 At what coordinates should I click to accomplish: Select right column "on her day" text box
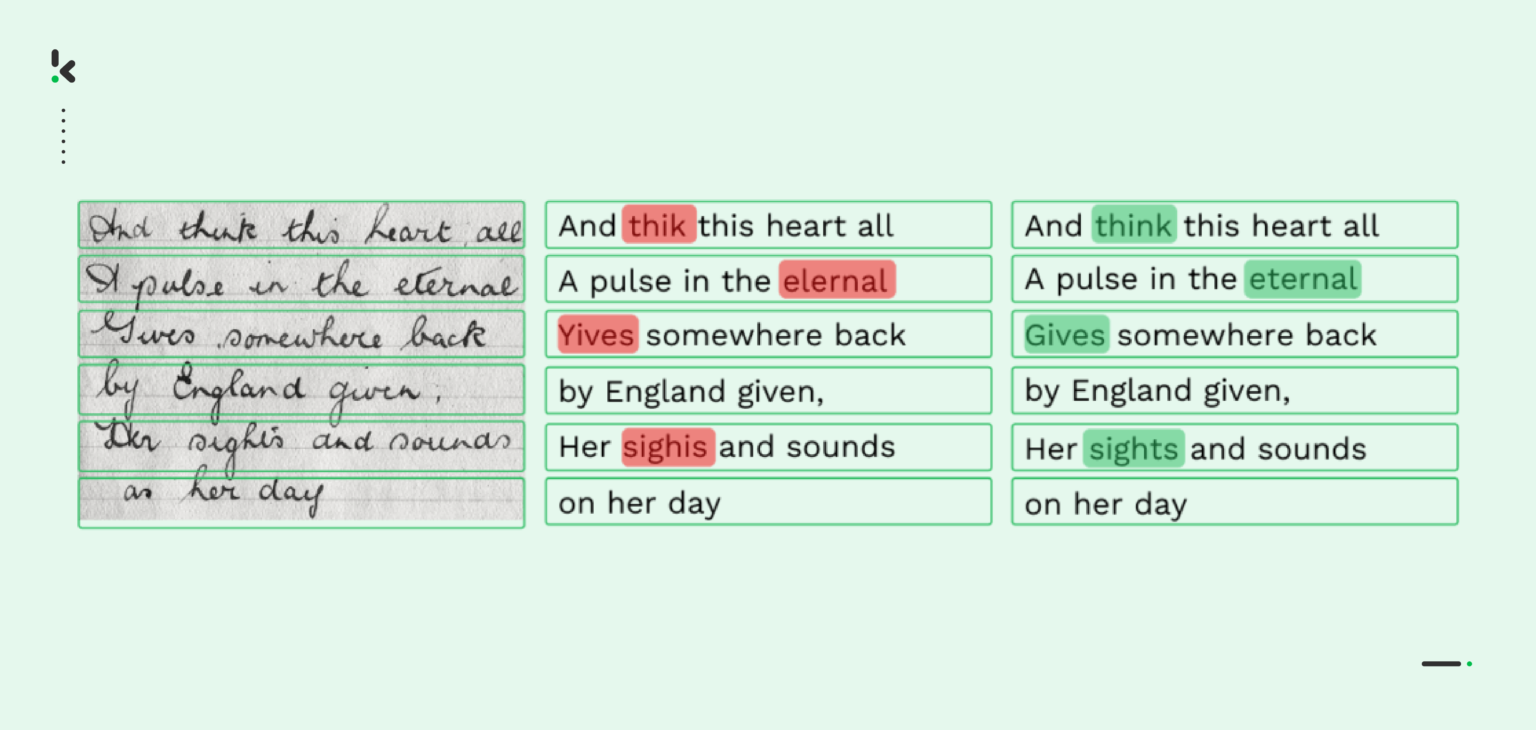pos(1234,502)
